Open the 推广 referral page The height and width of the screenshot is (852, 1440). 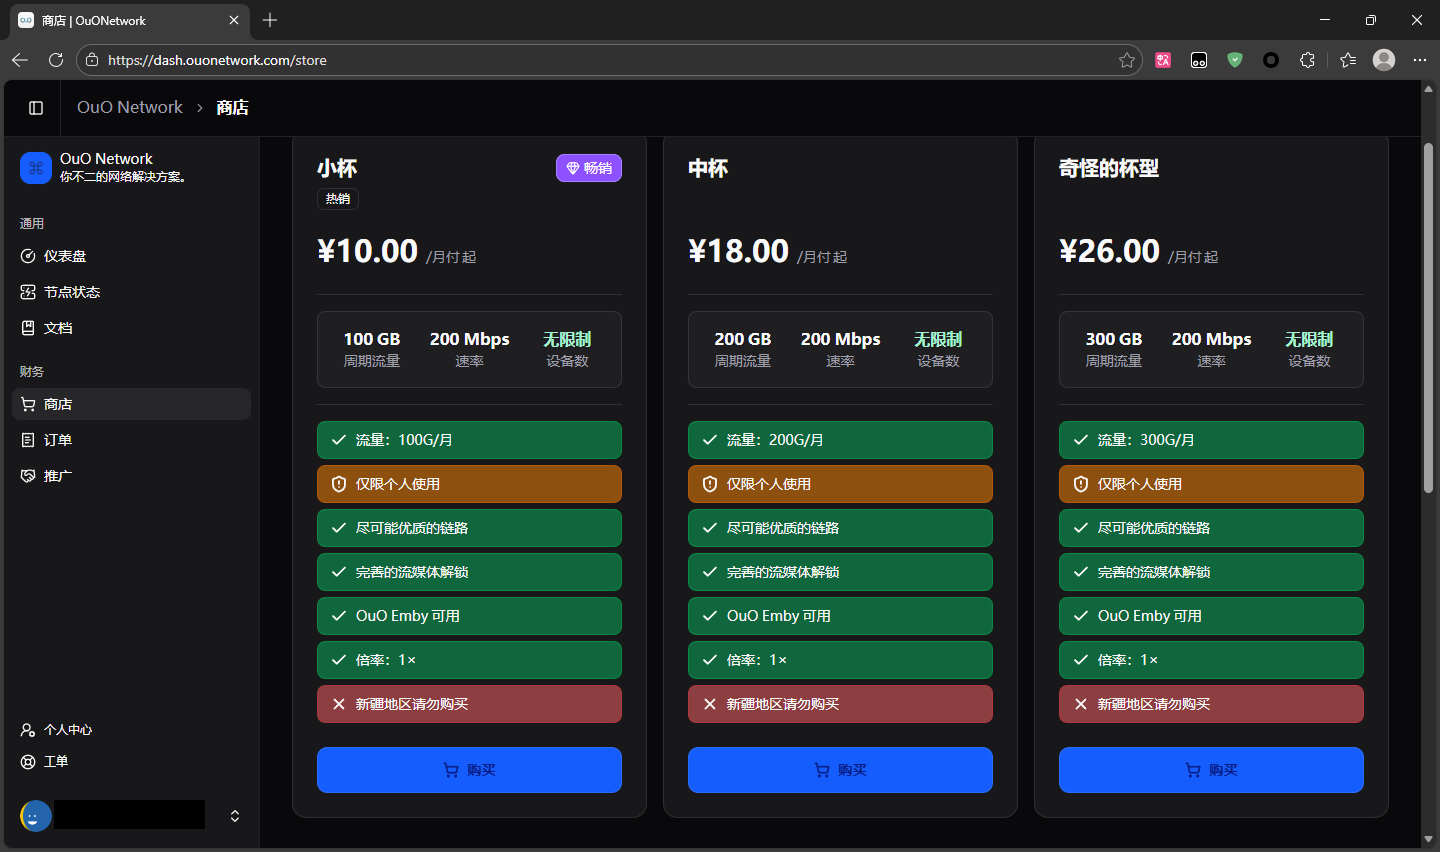click(58, 476)
